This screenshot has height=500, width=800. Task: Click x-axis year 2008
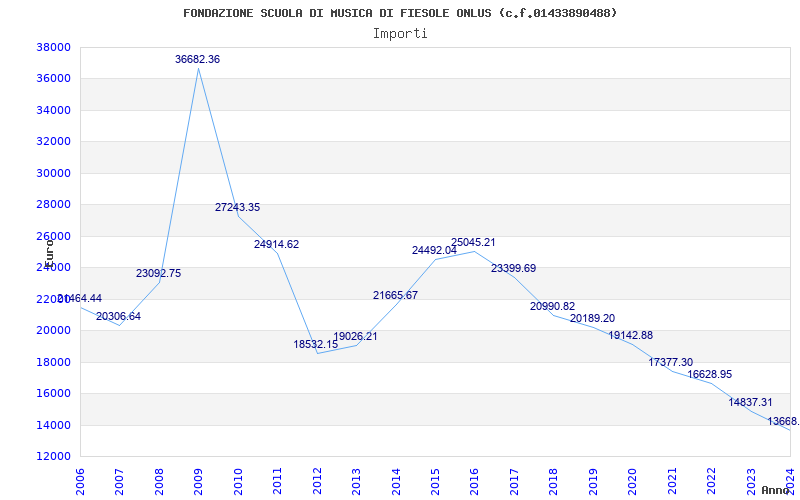(159, 481)
